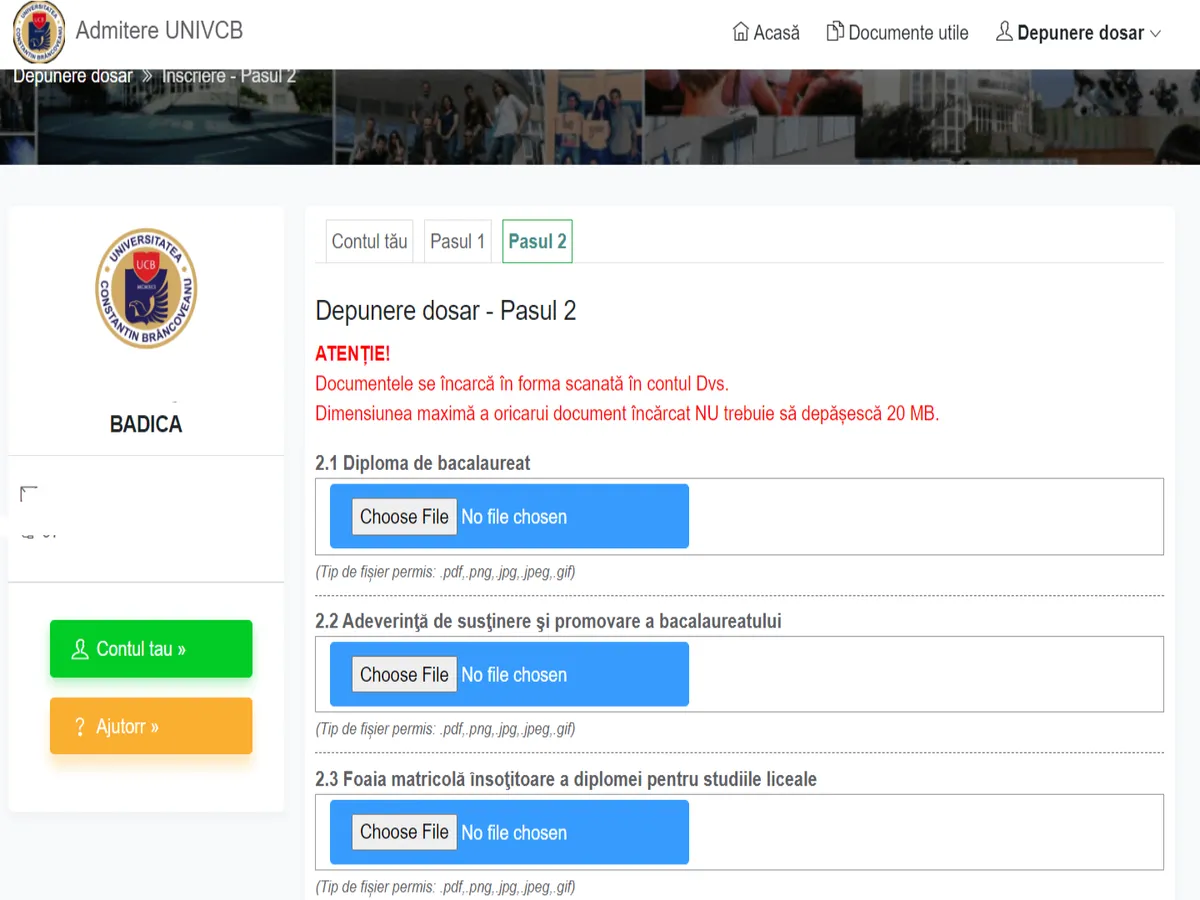1200x900 pixels.
Task: Switch to the Contul tău tab
Action: (369, 241)
